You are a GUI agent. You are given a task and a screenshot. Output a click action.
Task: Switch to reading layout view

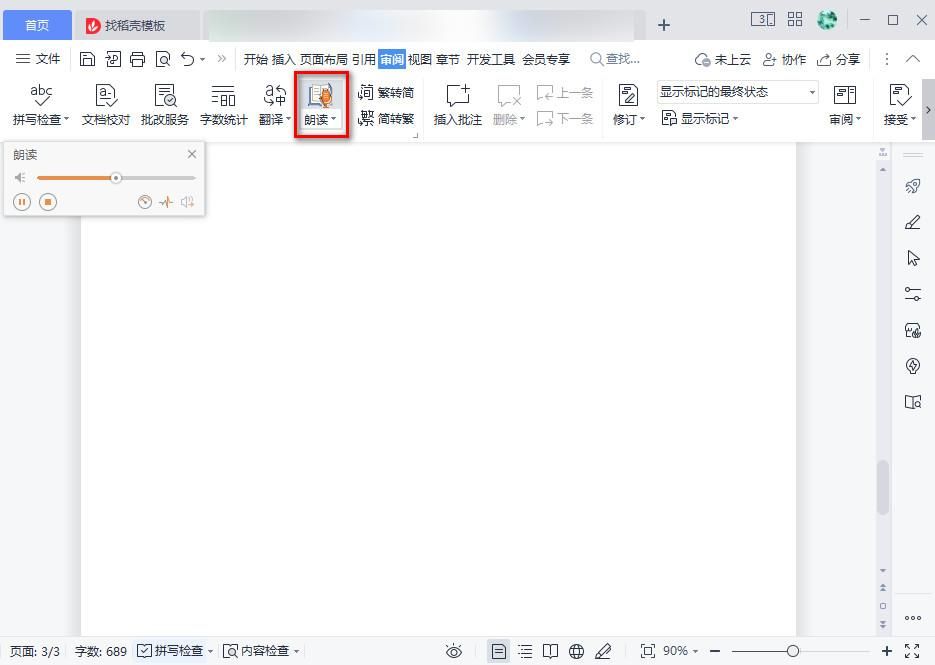(x=550, y=651)
